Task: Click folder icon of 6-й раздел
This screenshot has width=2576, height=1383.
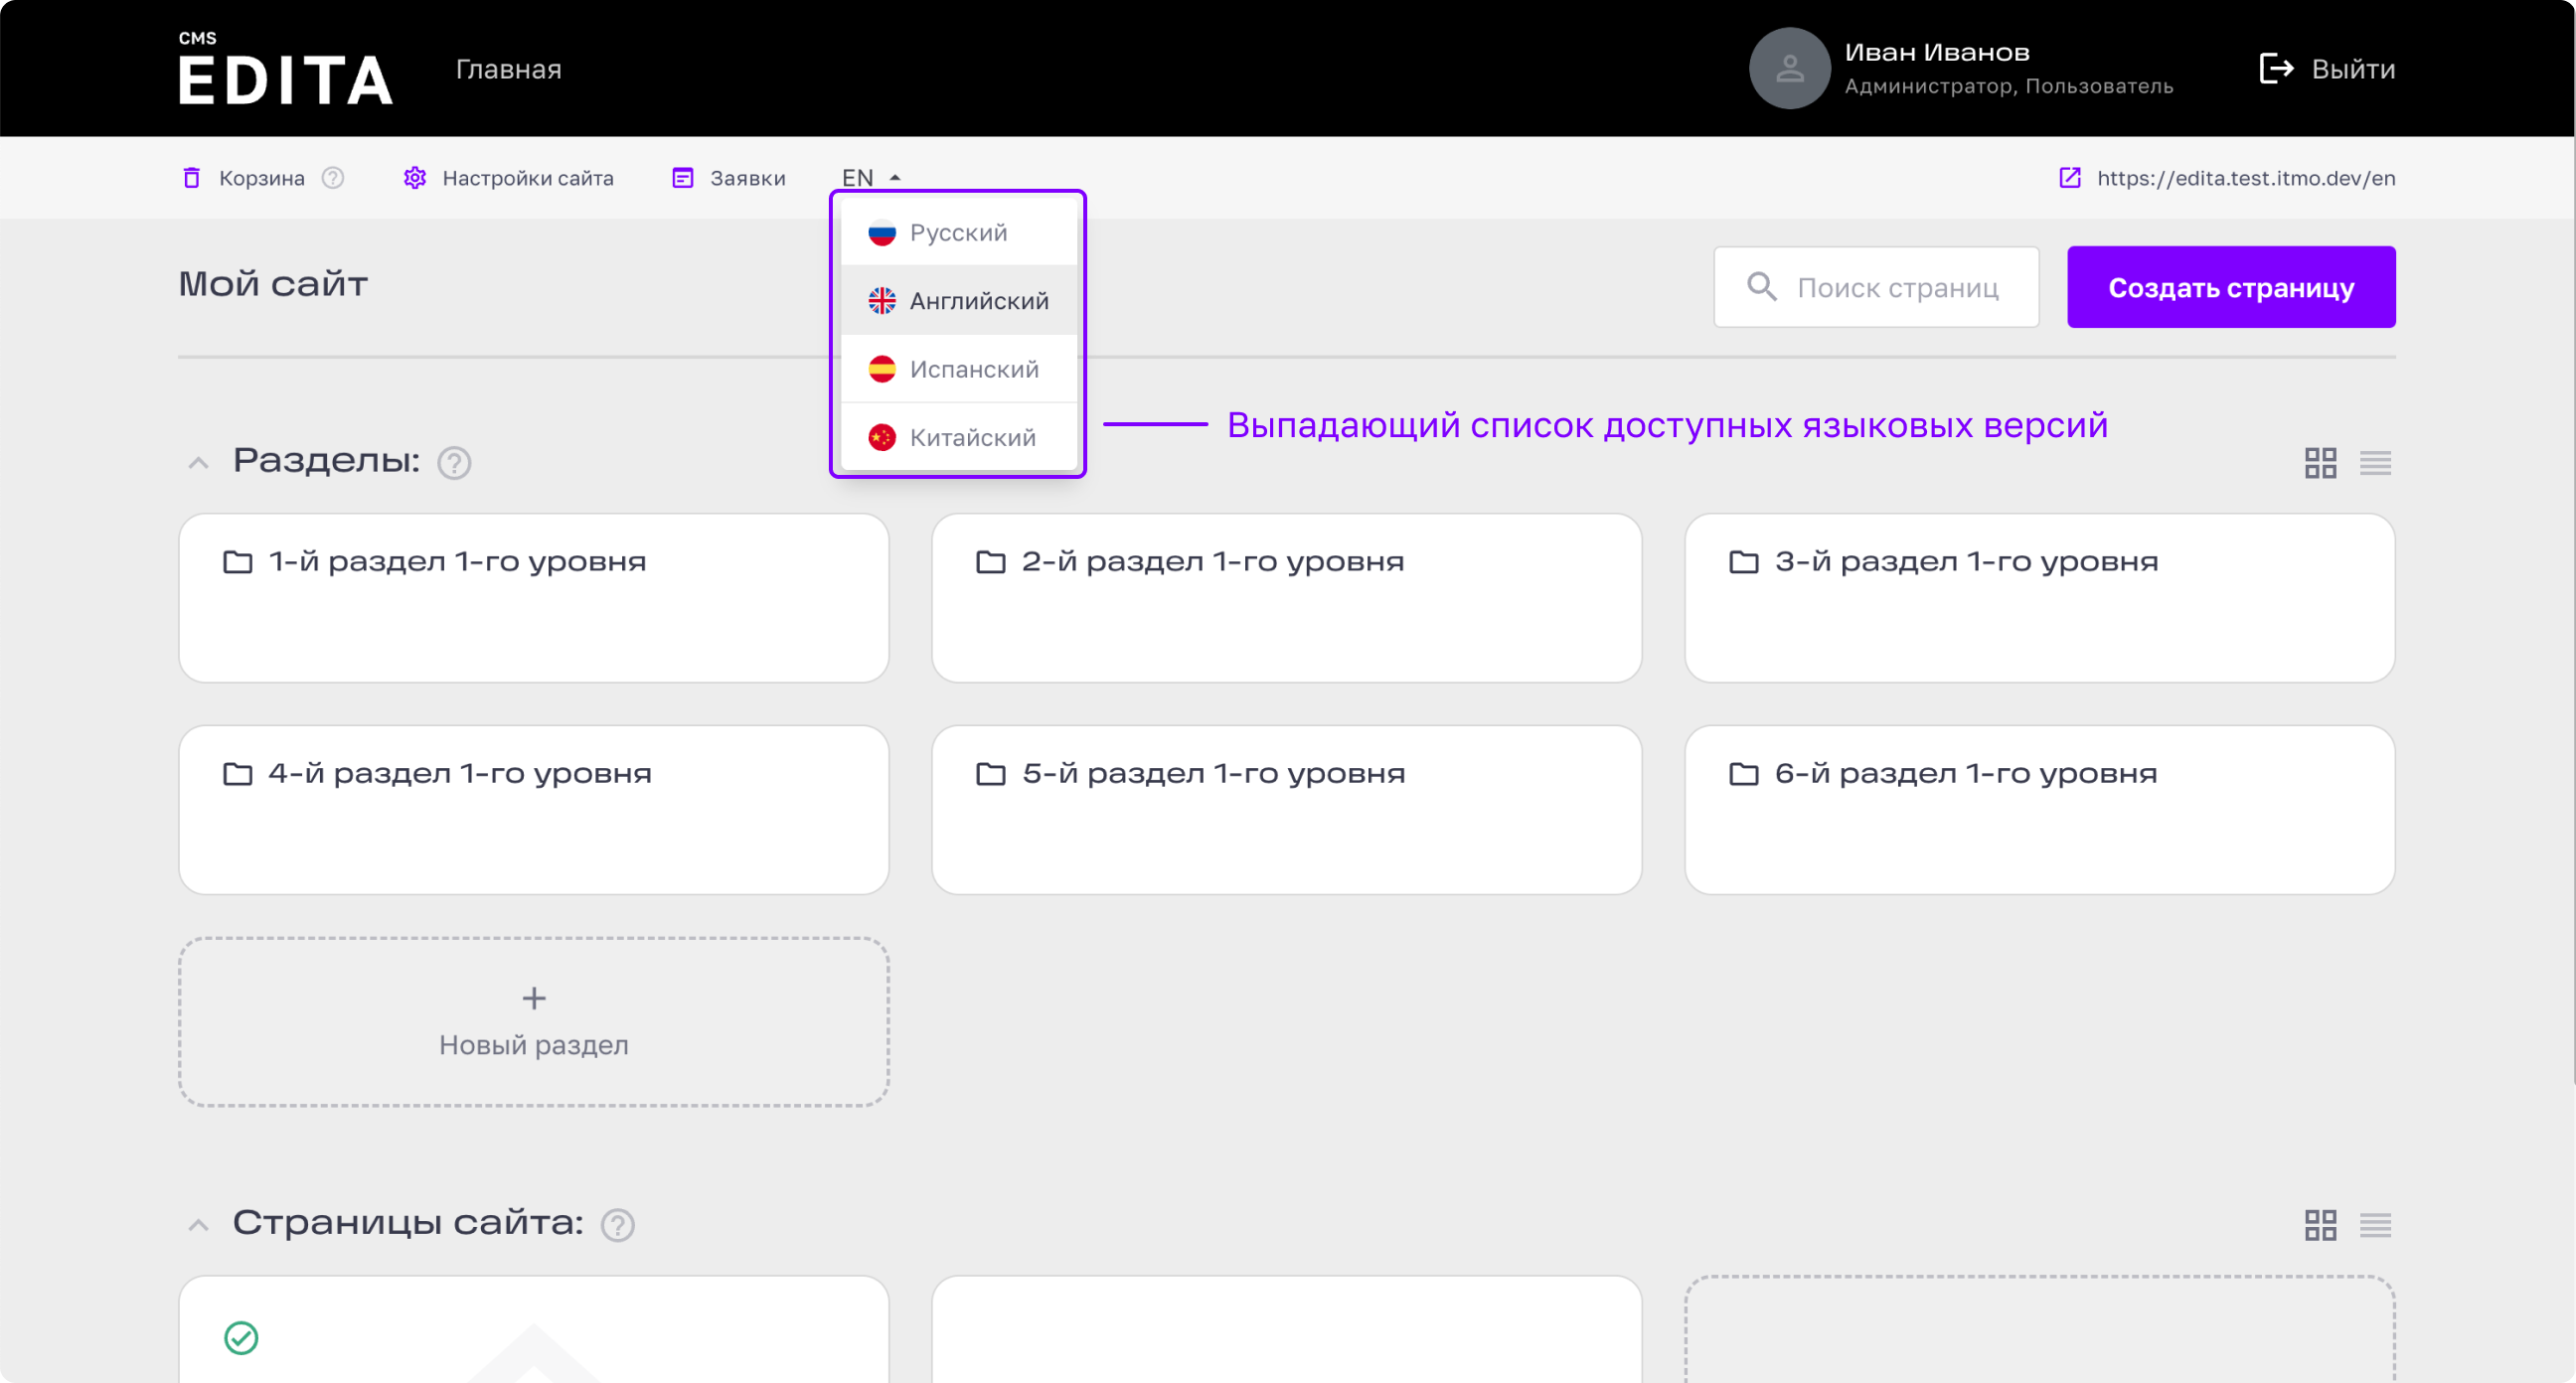Action: (x=1743, y=774)
